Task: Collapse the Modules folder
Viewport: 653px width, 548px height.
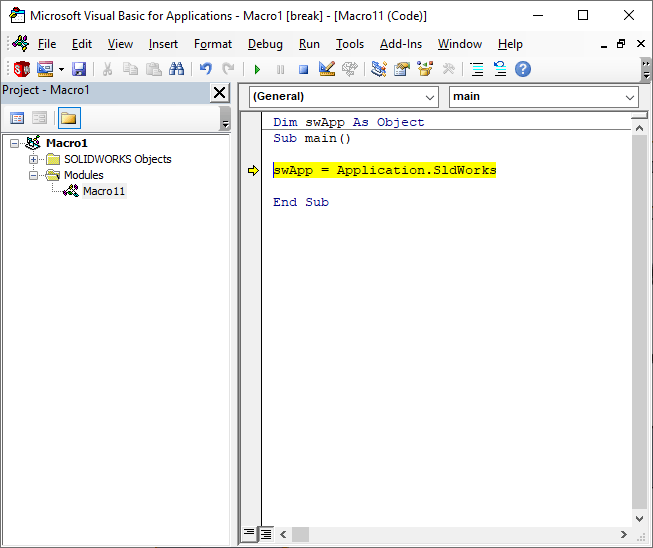Action: click(x=33, y=175)
